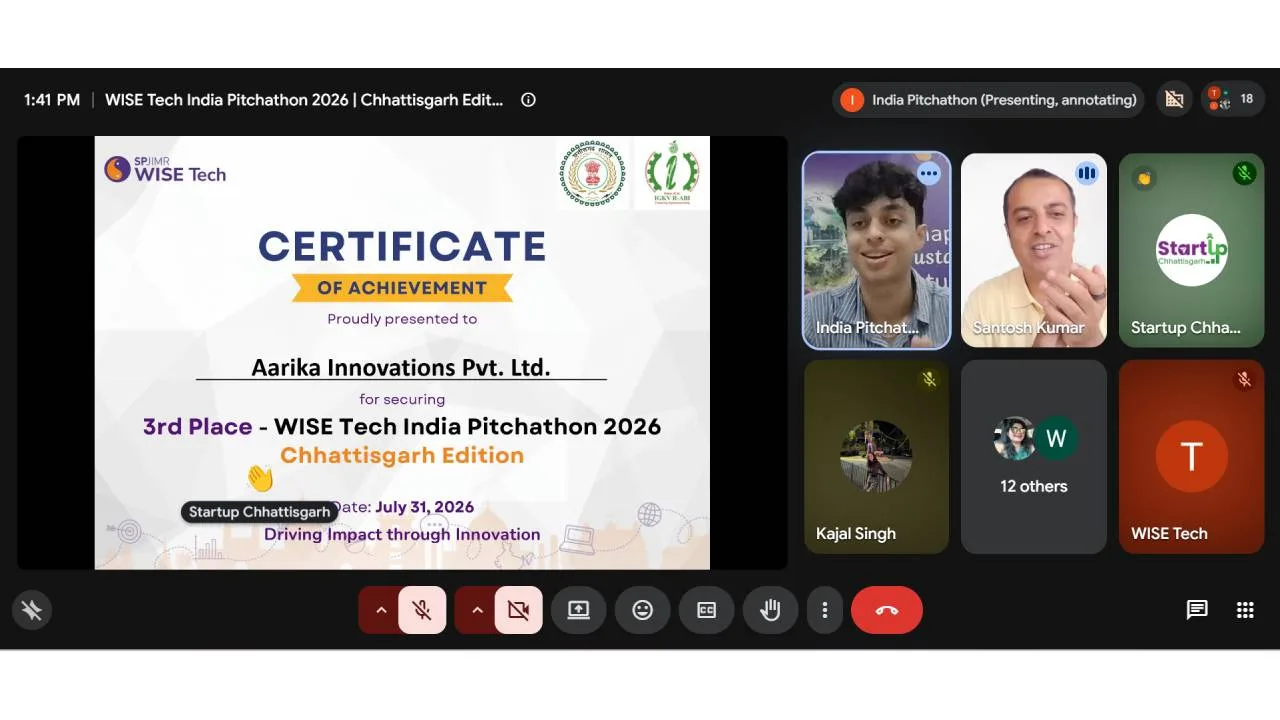Open the 12 others tile
Viewport: 1280px width, 720px height.
pyautogui.click(x=1034, y=456)
